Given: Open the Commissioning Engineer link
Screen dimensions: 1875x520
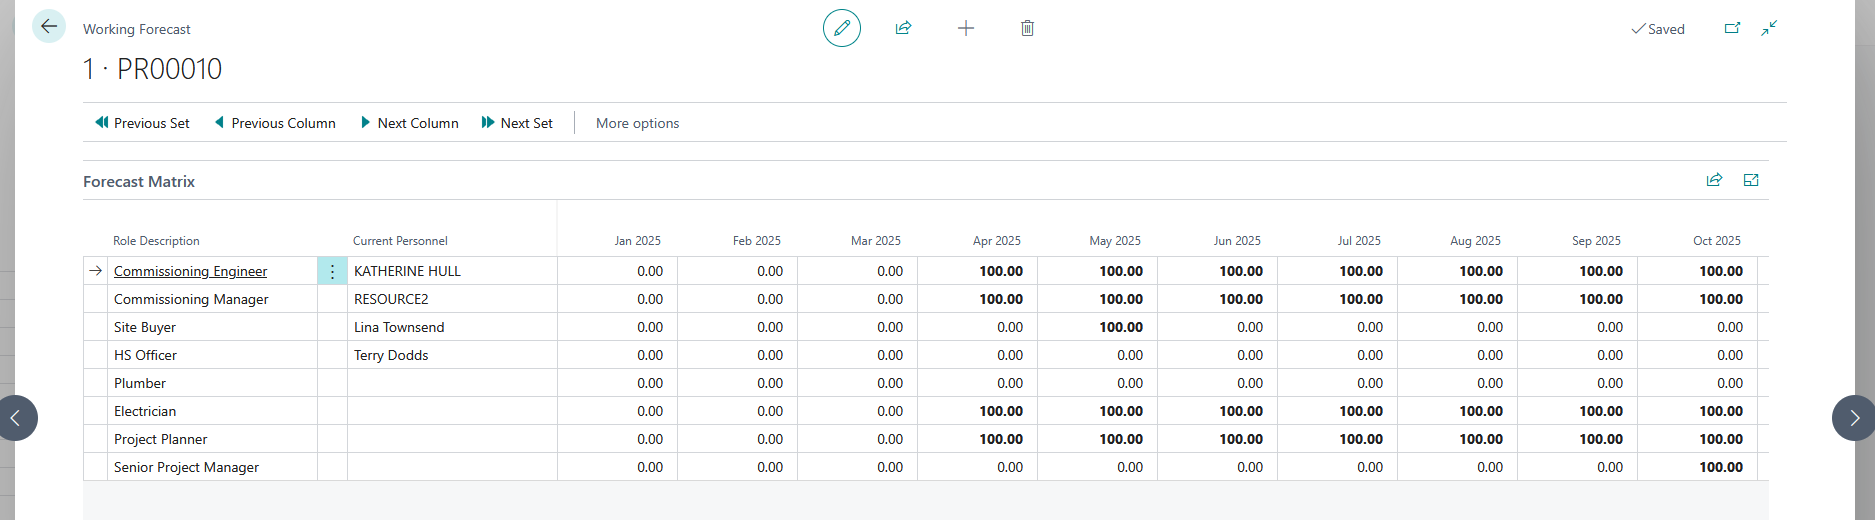Looking at the screenshot, I should click(x=190, y=271).
